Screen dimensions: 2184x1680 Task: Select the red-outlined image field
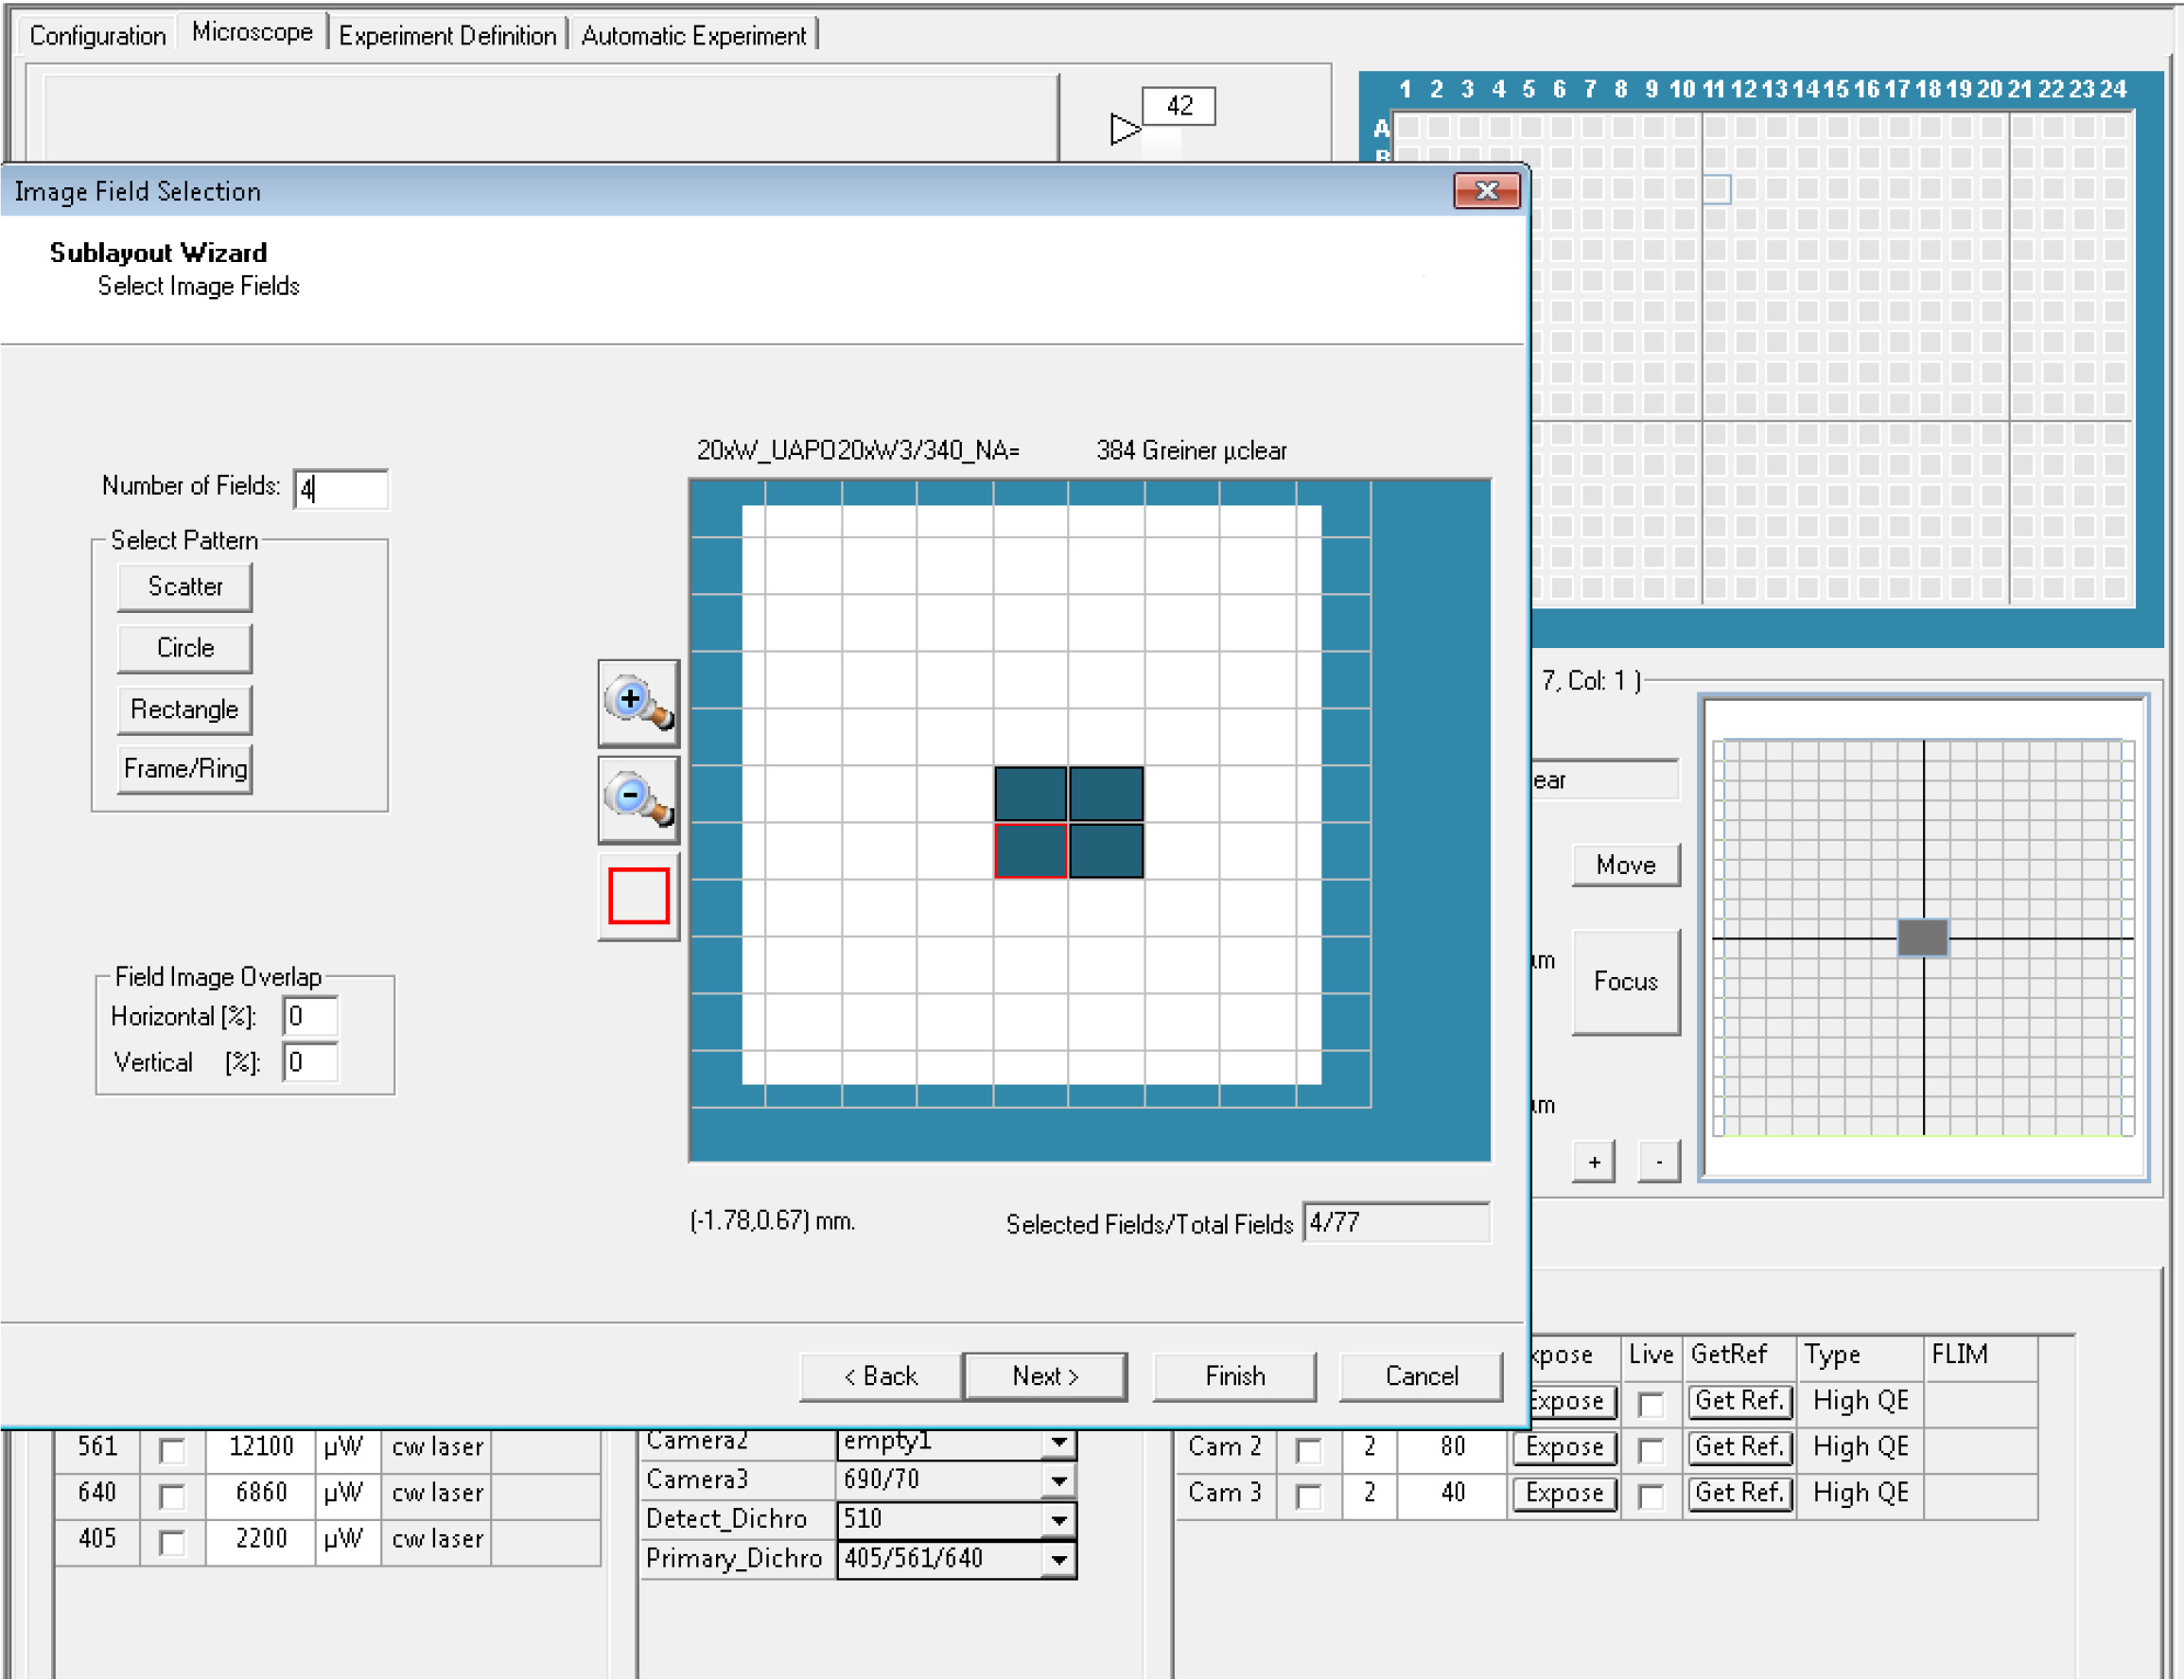1030,851
